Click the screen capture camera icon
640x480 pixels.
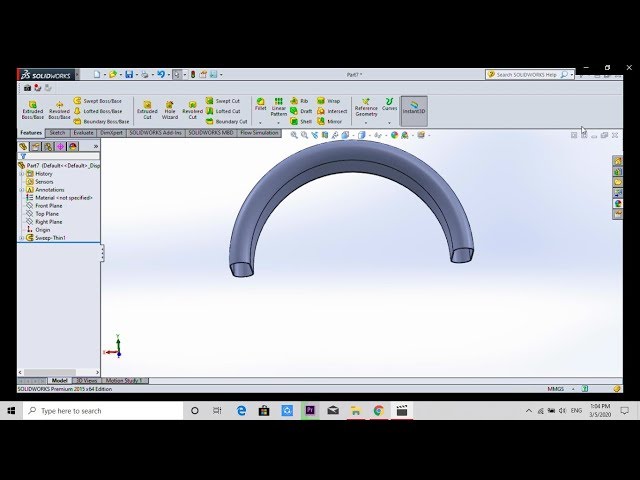pos(27,88)
